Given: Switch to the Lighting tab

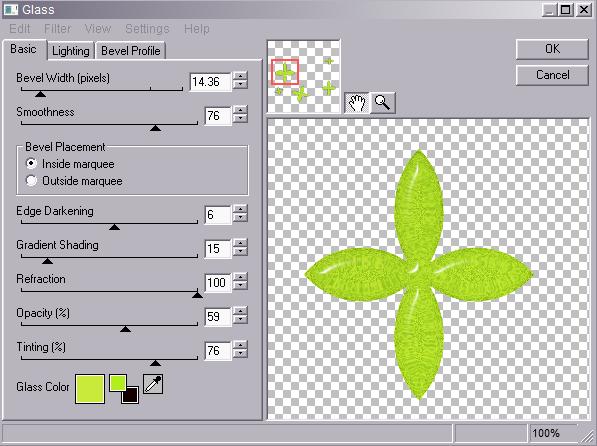Looking at the screenshot, I should (71, 51).
